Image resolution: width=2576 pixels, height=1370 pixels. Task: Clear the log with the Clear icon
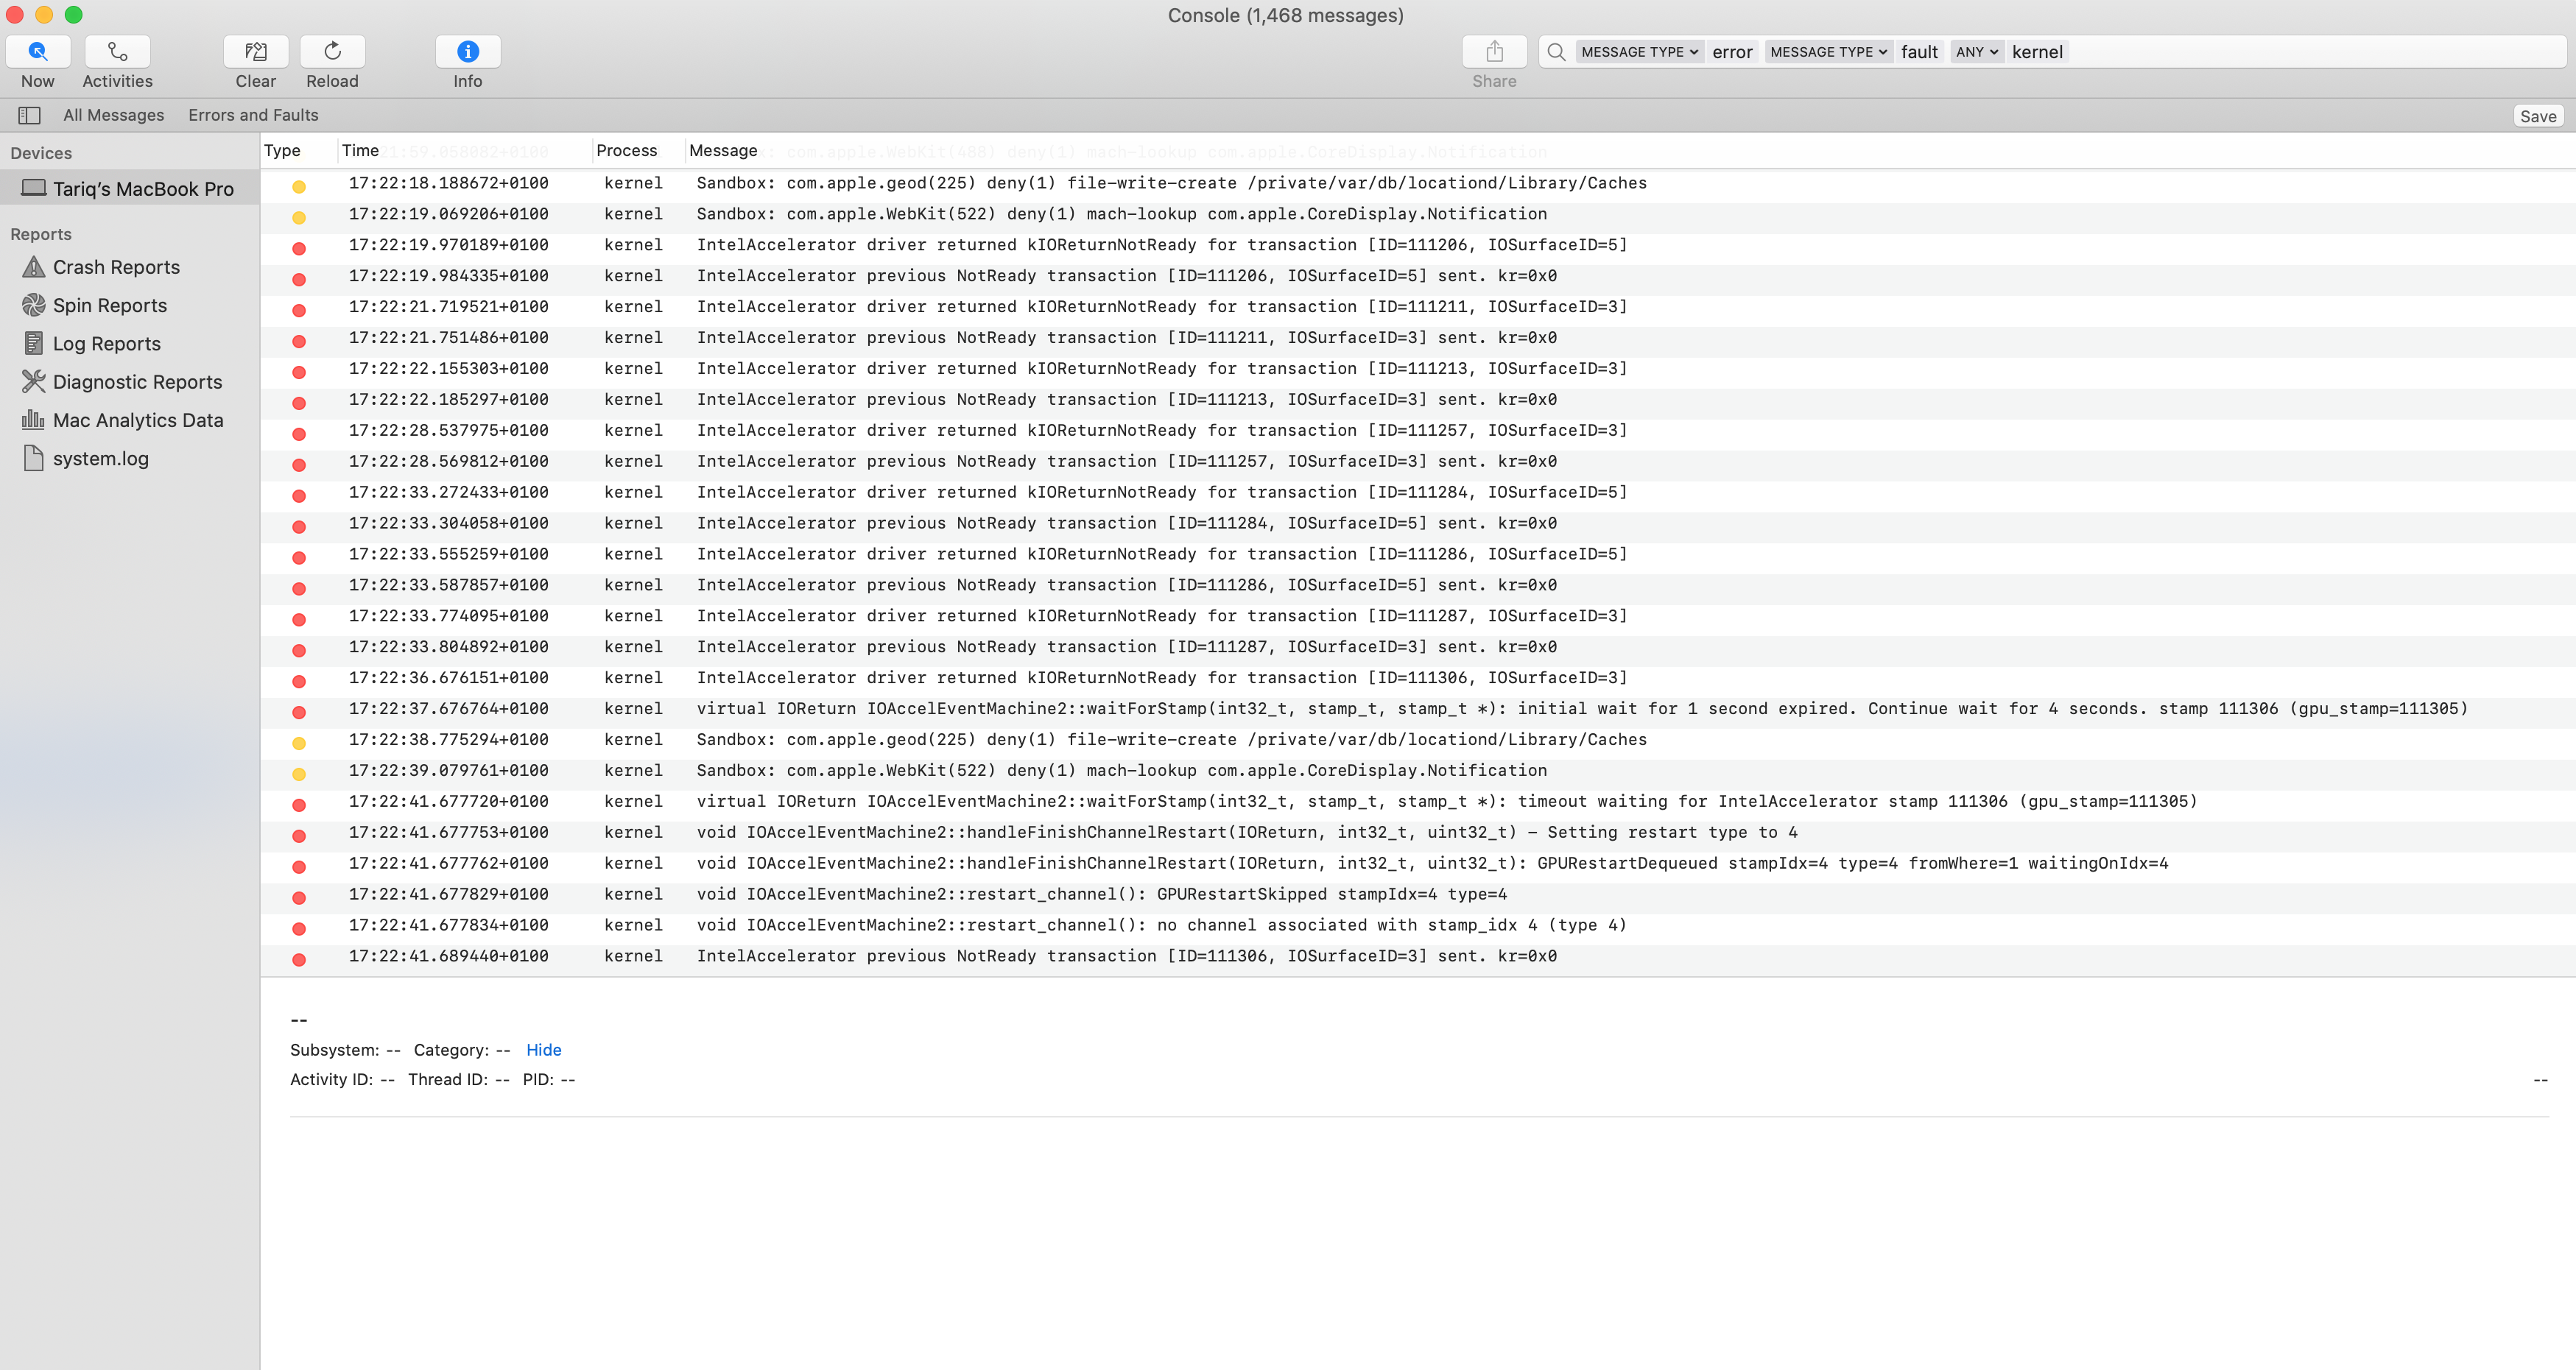pos(256,51)
